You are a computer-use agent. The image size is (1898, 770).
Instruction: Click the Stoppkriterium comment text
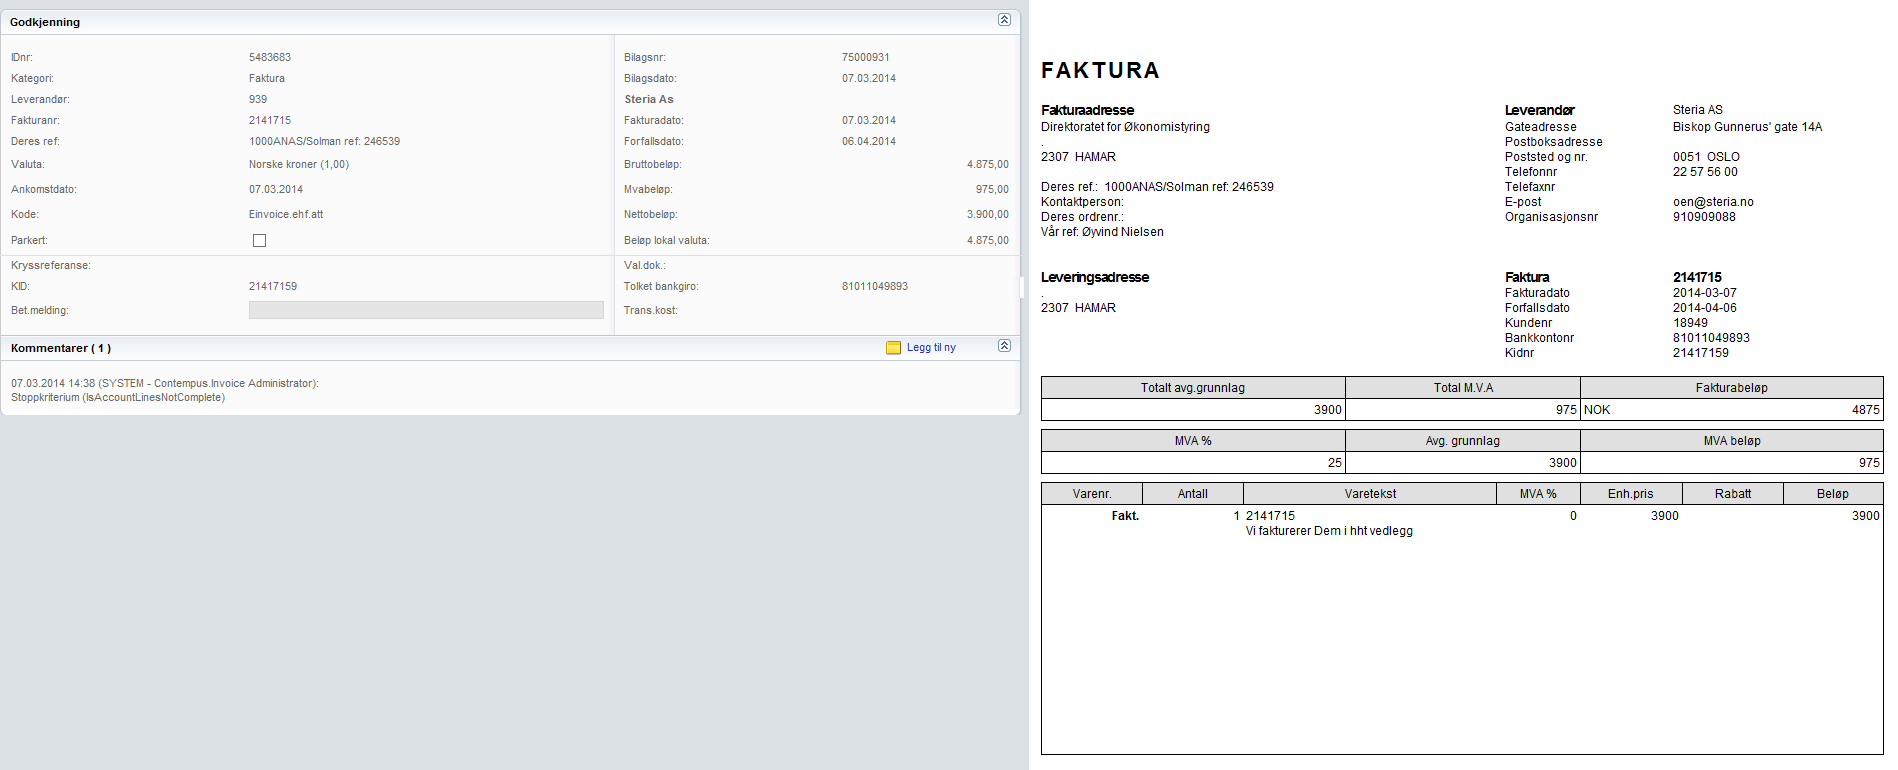pyautogui.click(x=118, y=398)
